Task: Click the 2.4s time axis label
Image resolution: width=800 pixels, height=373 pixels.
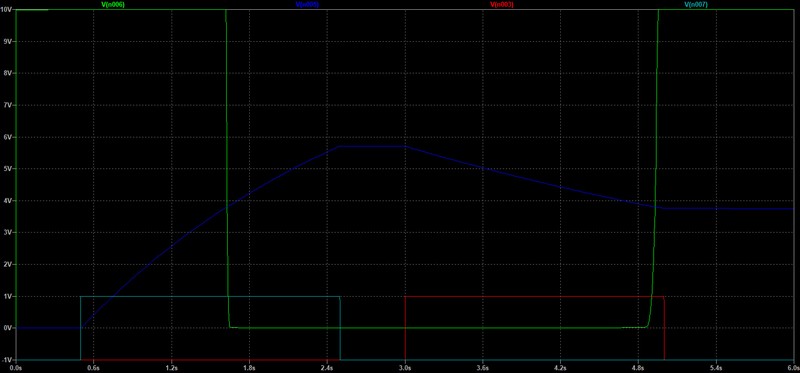Action: (x=327, y=367)
